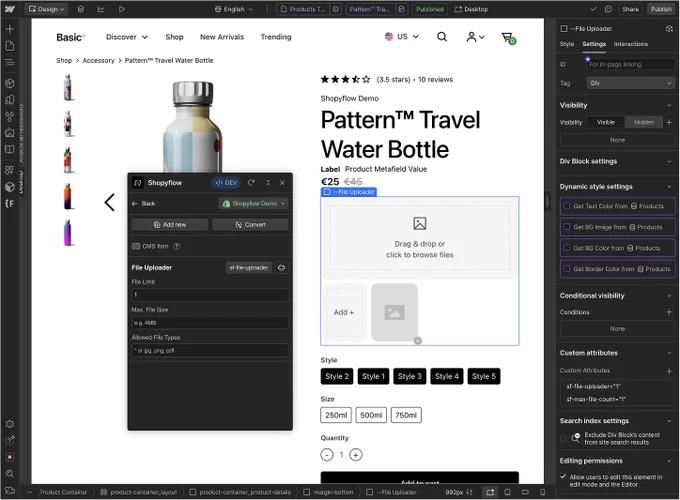The height and width of the screenshot is (500, 680).
Task: Go Back in Shopyflow panel
Action: [144, 203]
